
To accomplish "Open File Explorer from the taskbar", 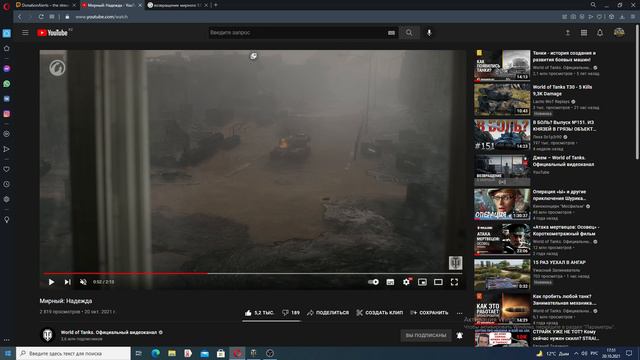I will click(172, 353).
